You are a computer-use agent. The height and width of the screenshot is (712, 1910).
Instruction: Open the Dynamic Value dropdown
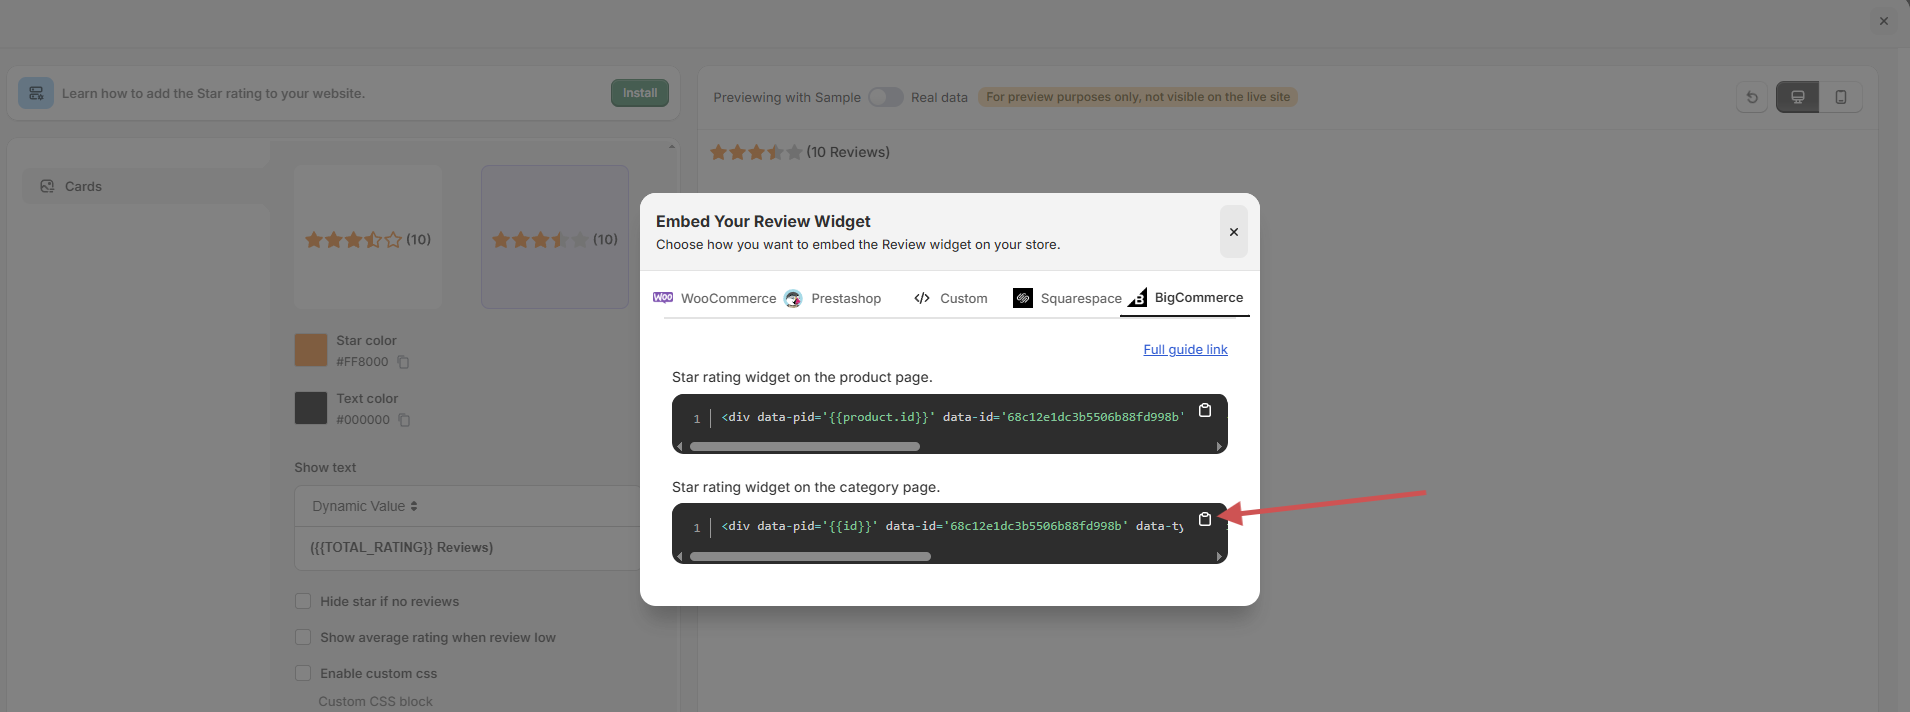coord(365,506)
